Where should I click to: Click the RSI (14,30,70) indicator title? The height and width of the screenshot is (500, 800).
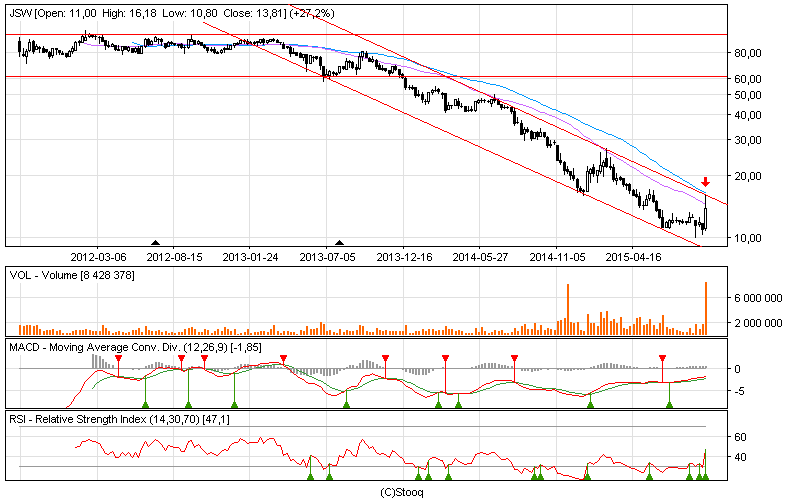[119, 419]
